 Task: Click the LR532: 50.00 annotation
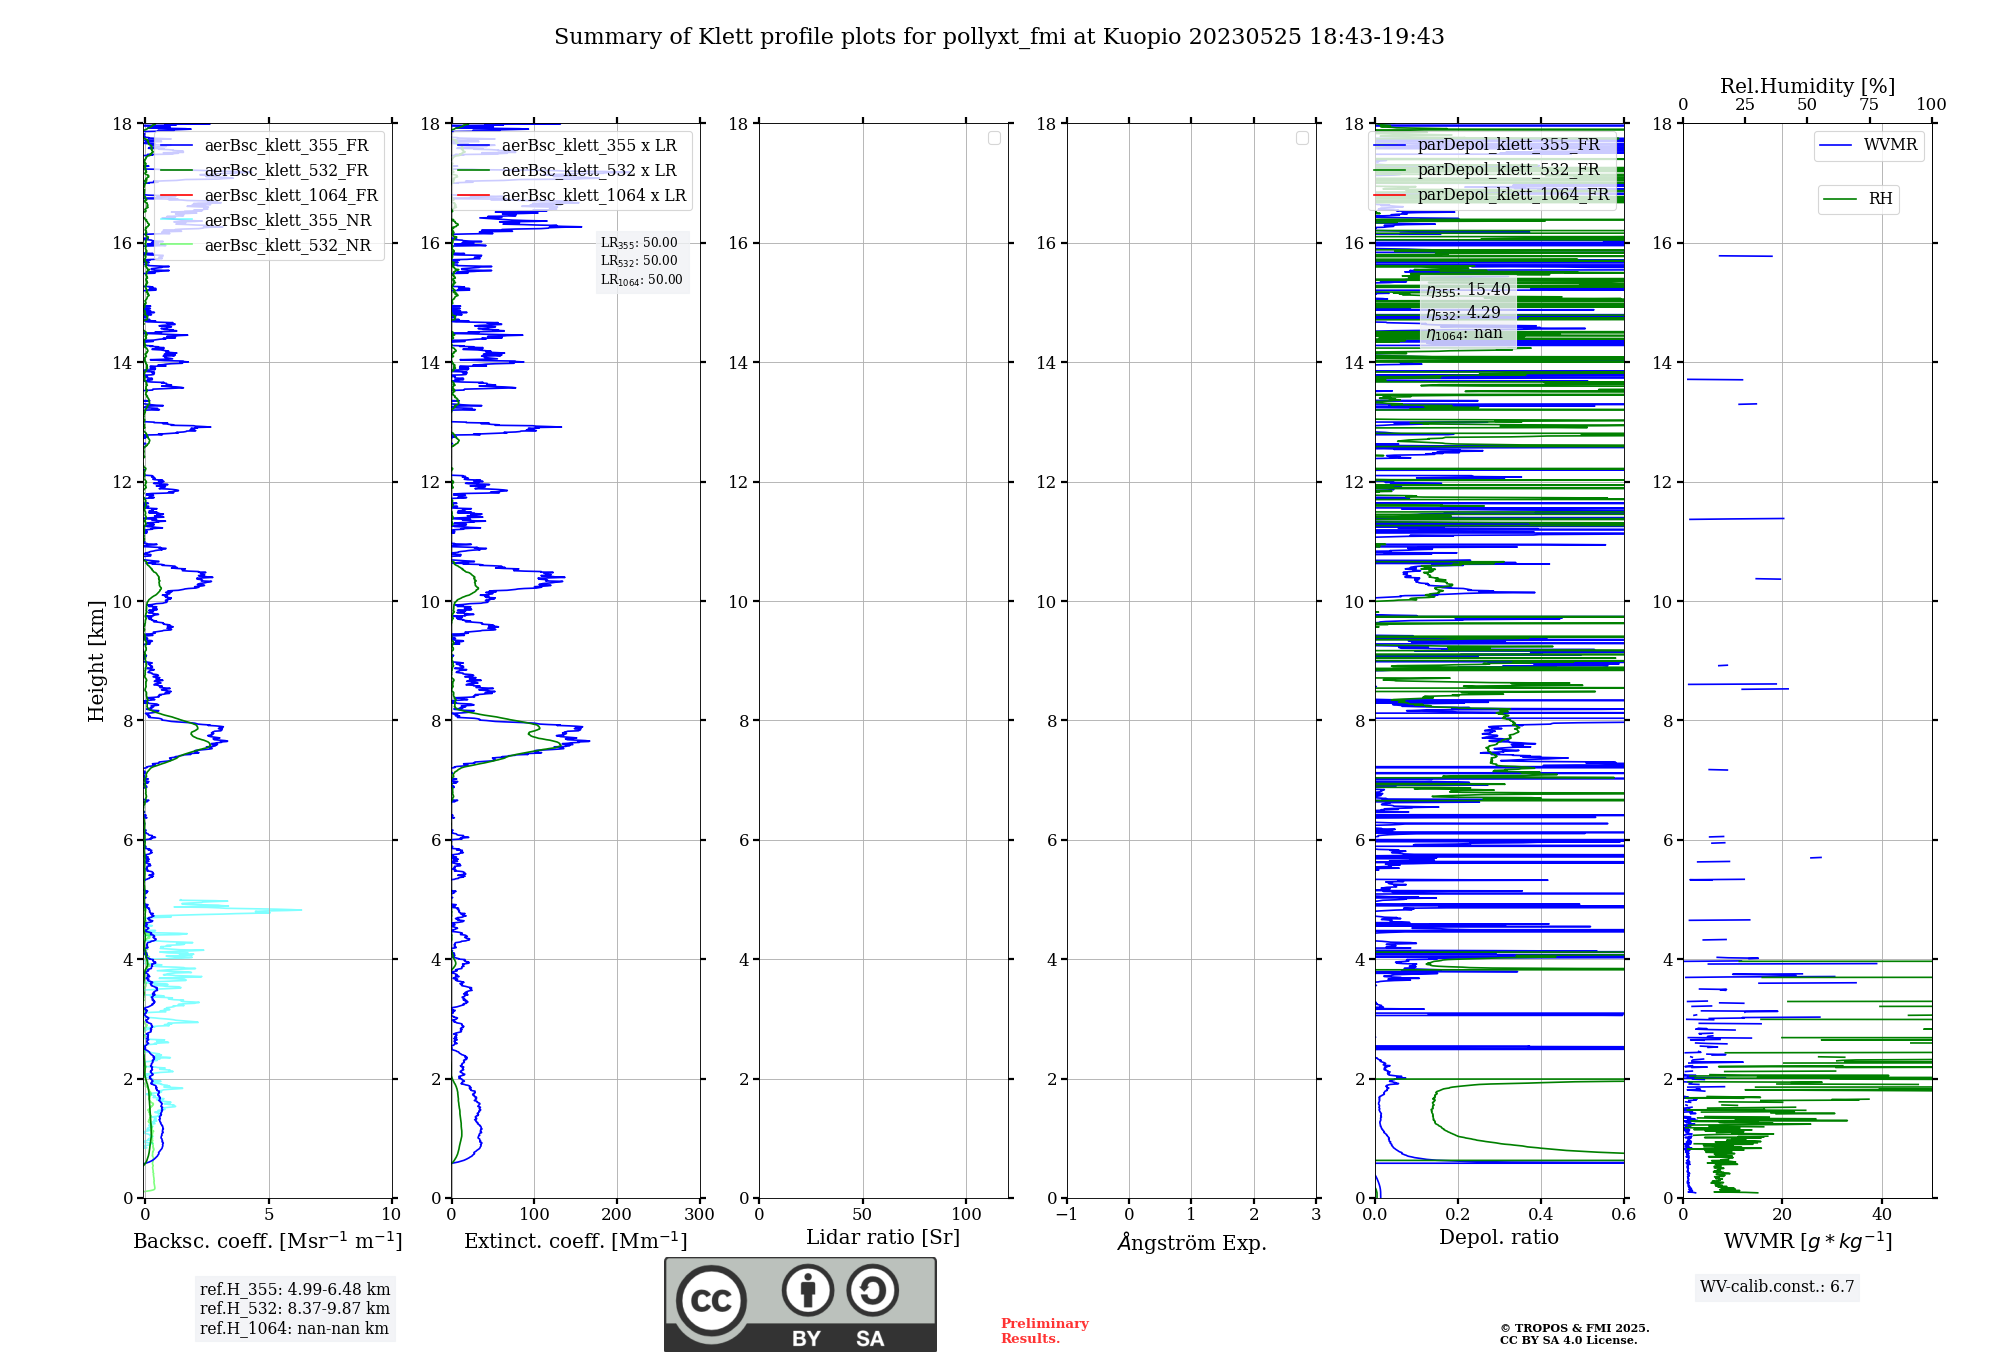639,261
